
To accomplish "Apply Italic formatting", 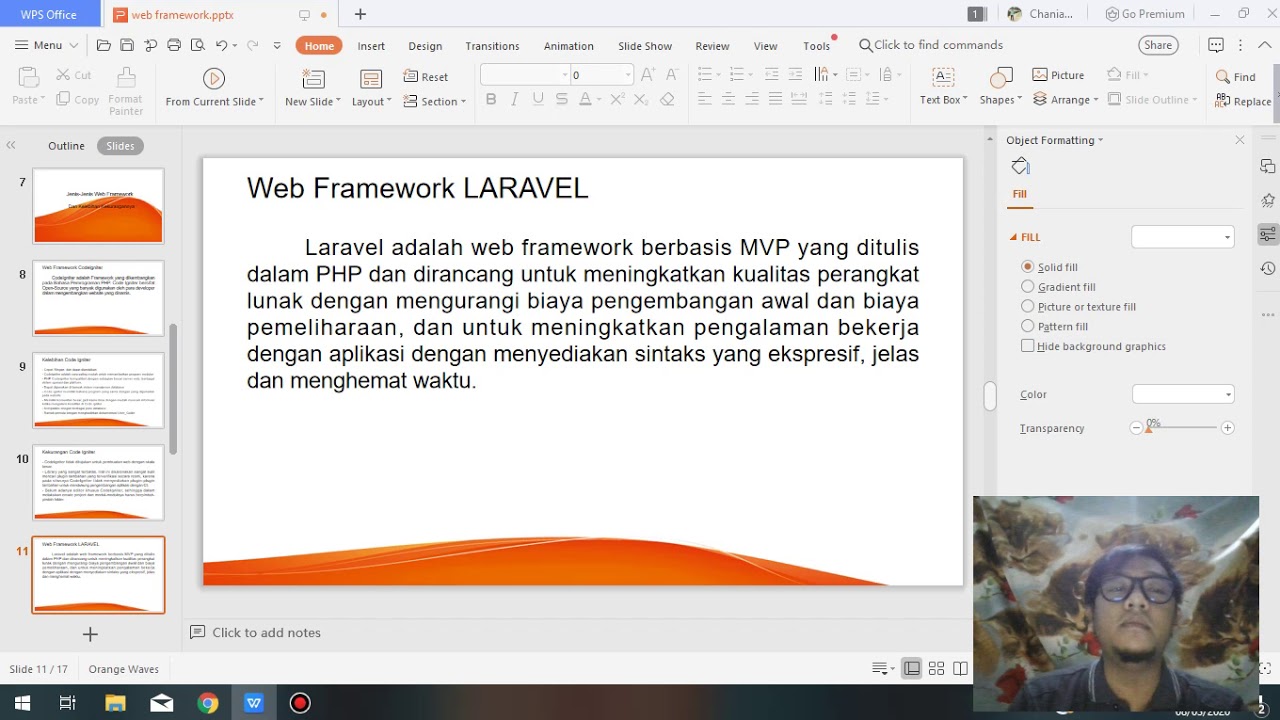I will [x=514, y=99].
